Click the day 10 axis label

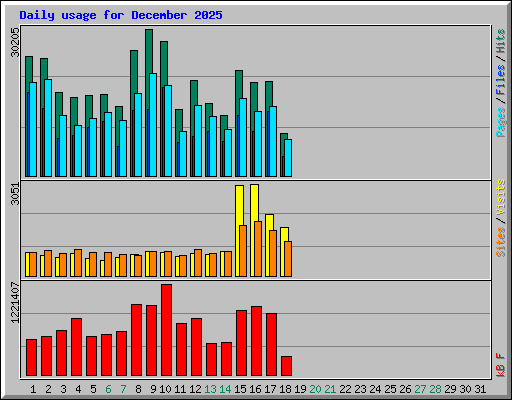click(x=165, y=389)
